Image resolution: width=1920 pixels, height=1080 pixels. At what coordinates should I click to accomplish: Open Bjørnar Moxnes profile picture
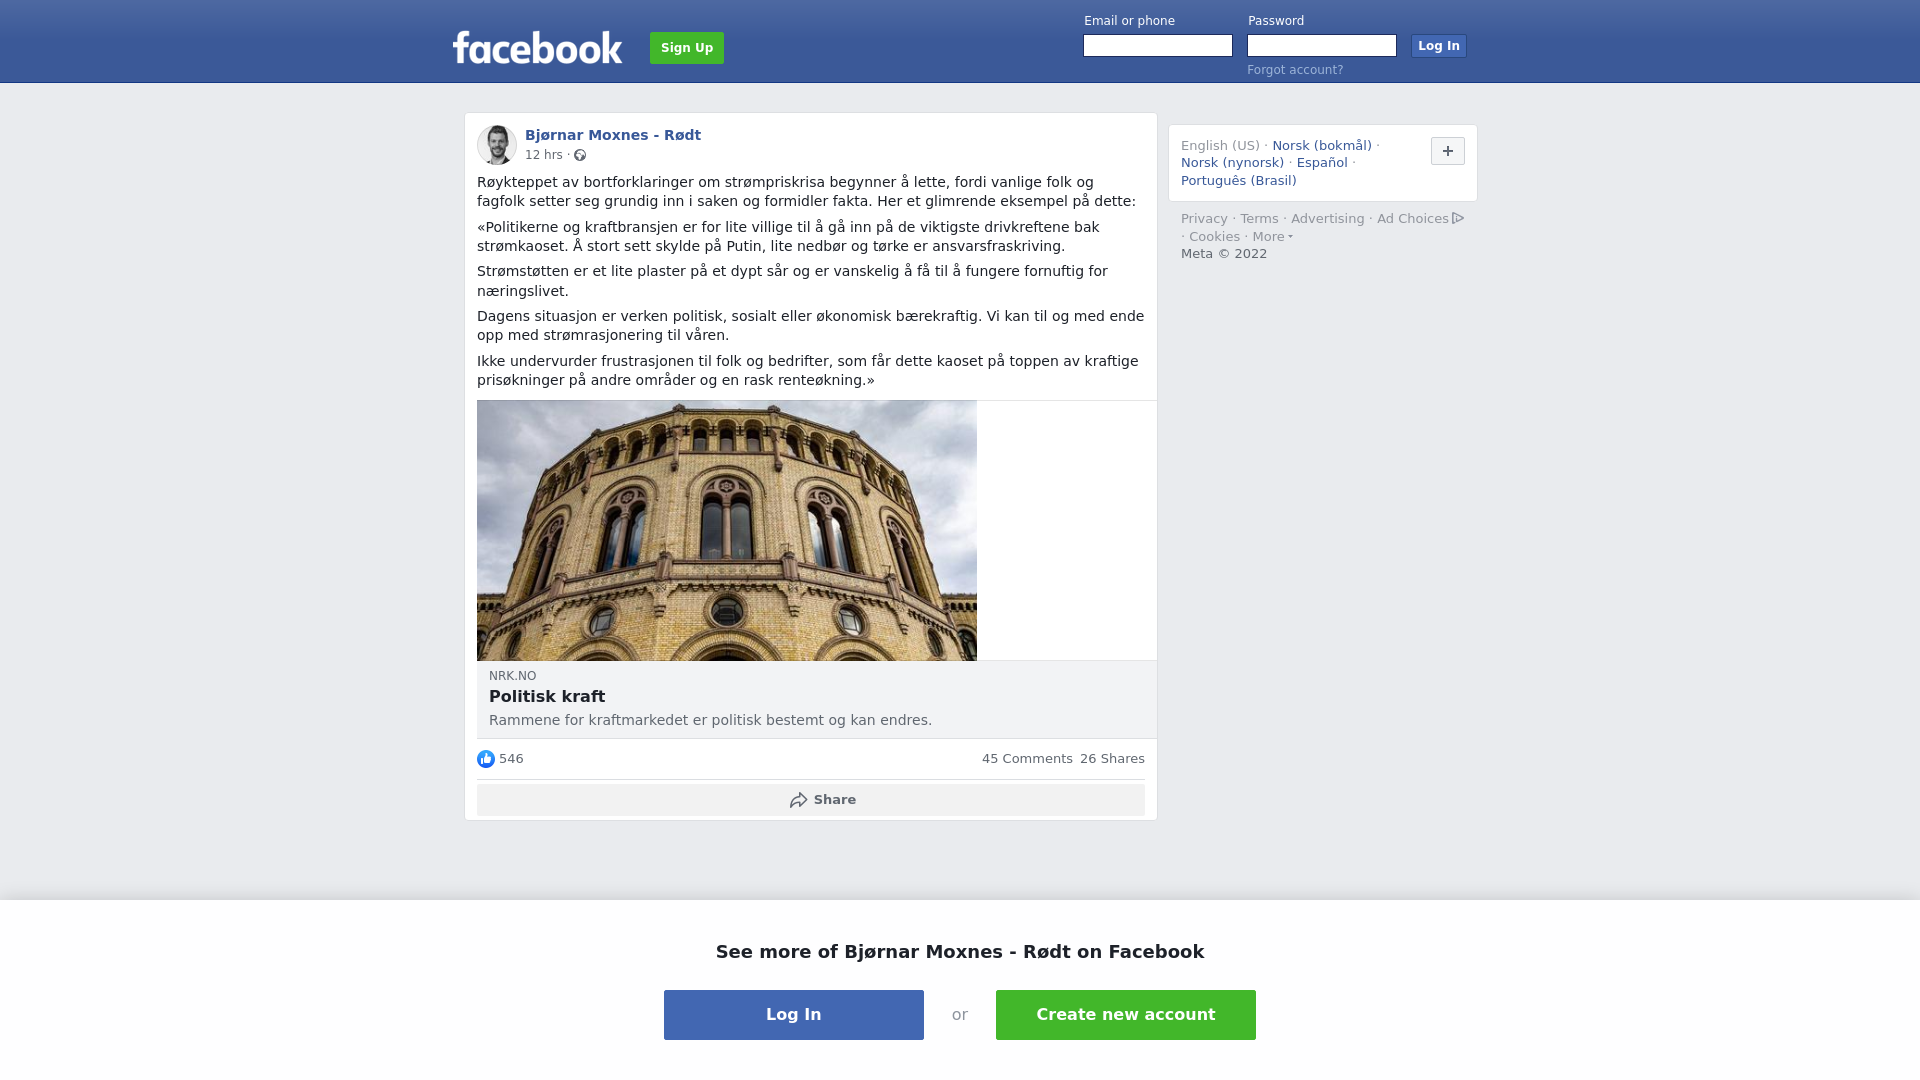pyautogui.click(x=497, y=145)
